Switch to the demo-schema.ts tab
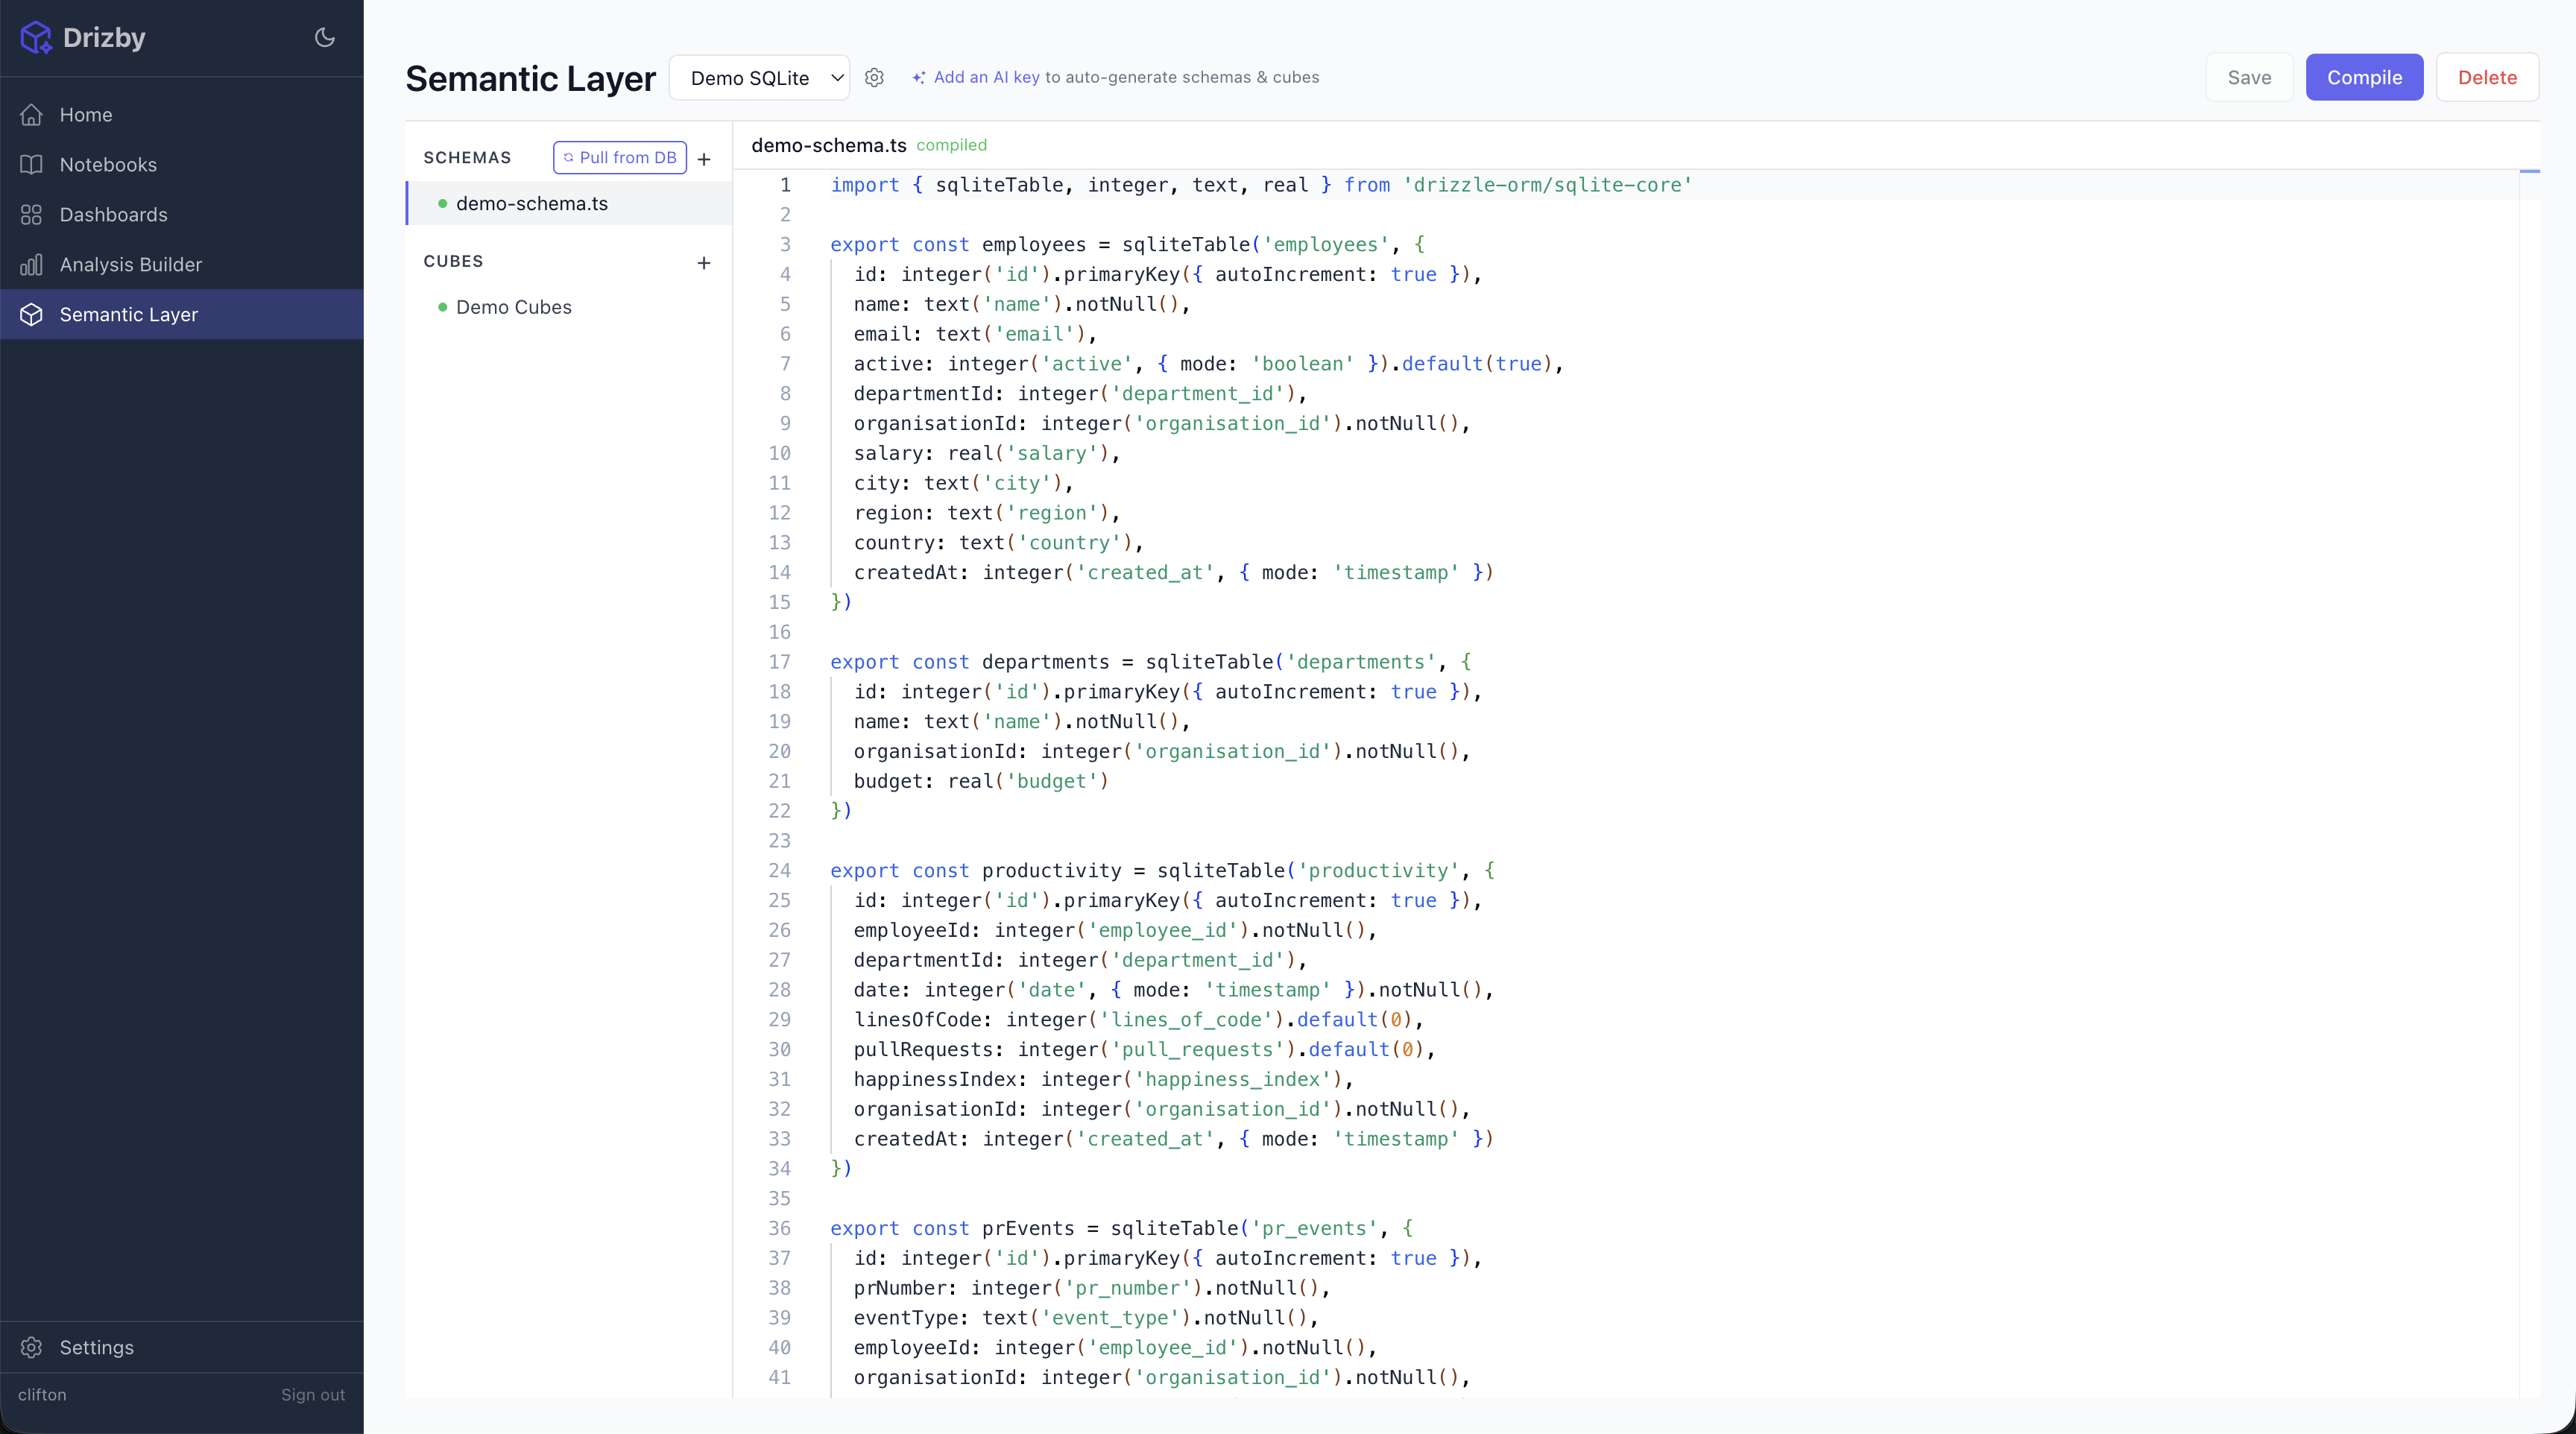This screenshot has height=1434, width=2576. click(828, 145)
